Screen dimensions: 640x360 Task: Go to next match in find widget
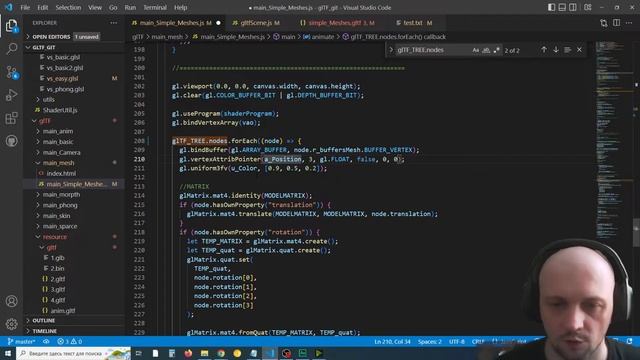point(556,50)
